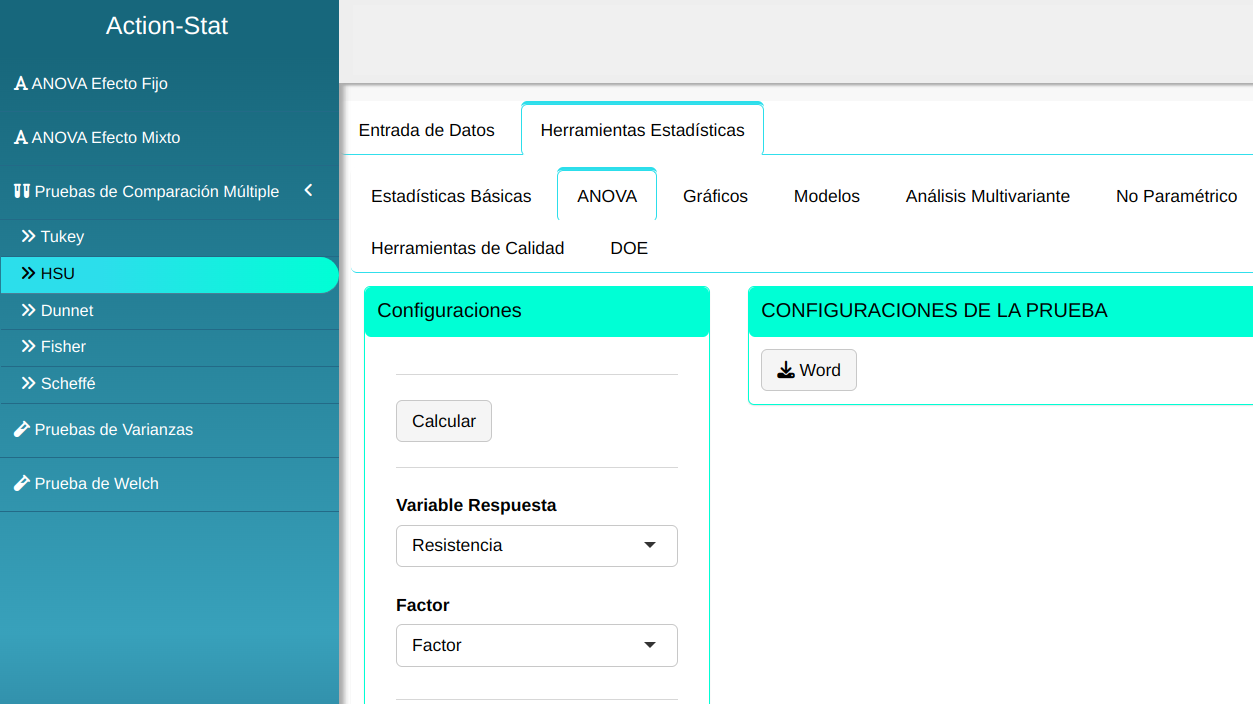Screen dimensions: 1253x704
Task: Open the Factor dropdown
Action: [x=536, y=646]
